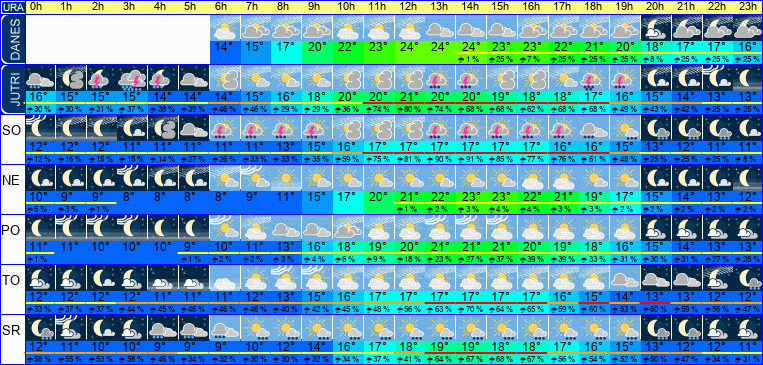This screenshot has width=763, height=365.
Task: Click the URA header label
Action: click(12, 7)
